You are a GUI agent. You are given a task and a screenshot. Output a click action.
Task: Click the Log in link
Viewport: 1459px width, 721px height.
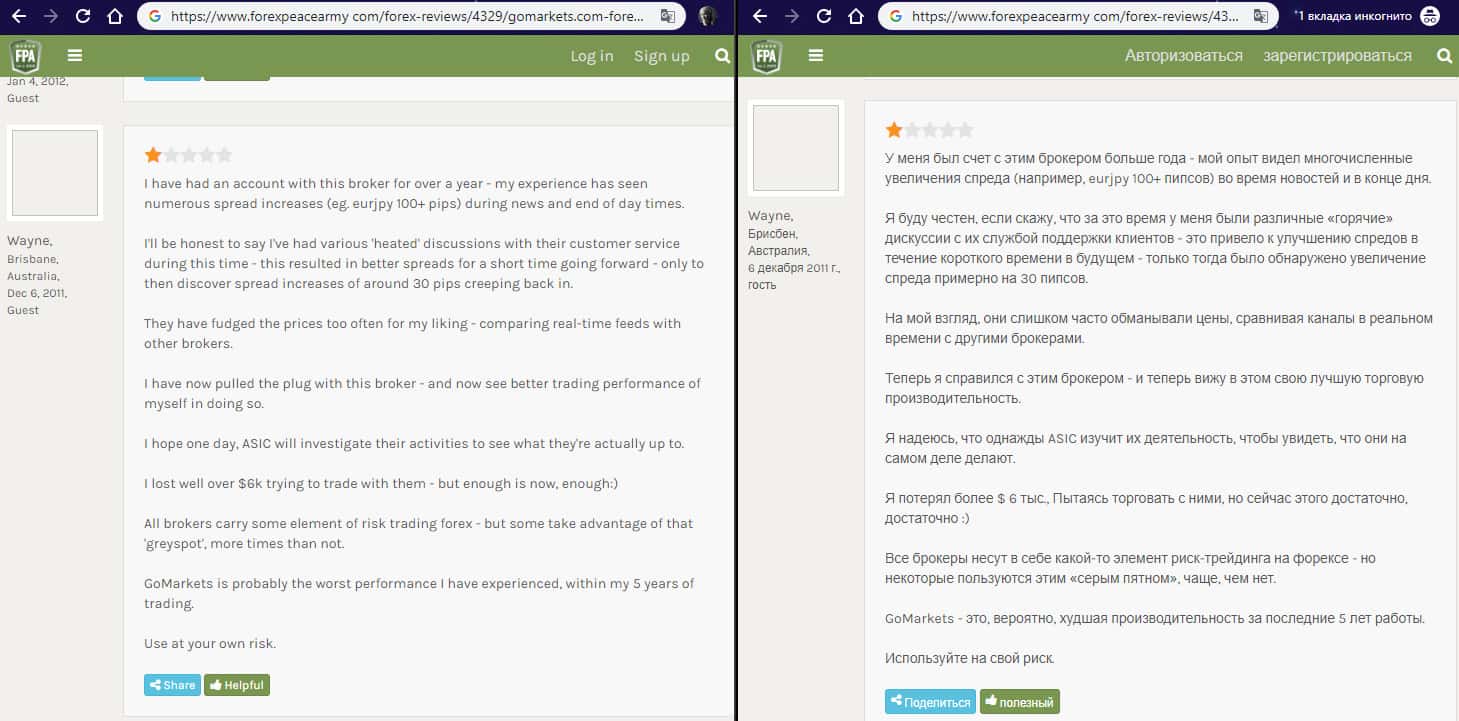[592, 56]
